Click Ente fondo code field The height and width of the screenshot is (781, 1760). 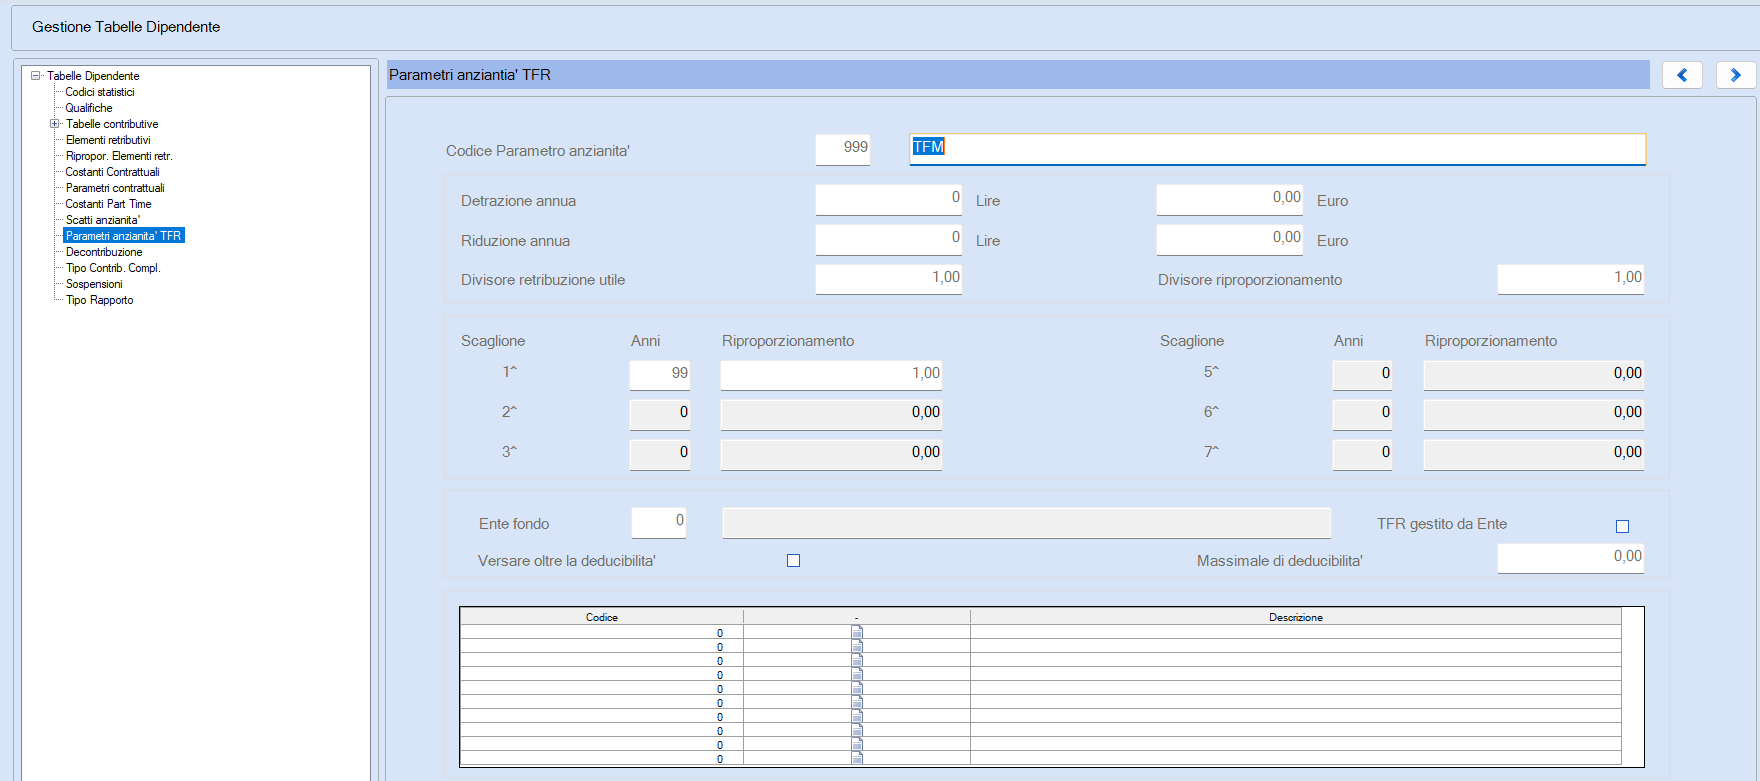[659, 522]
